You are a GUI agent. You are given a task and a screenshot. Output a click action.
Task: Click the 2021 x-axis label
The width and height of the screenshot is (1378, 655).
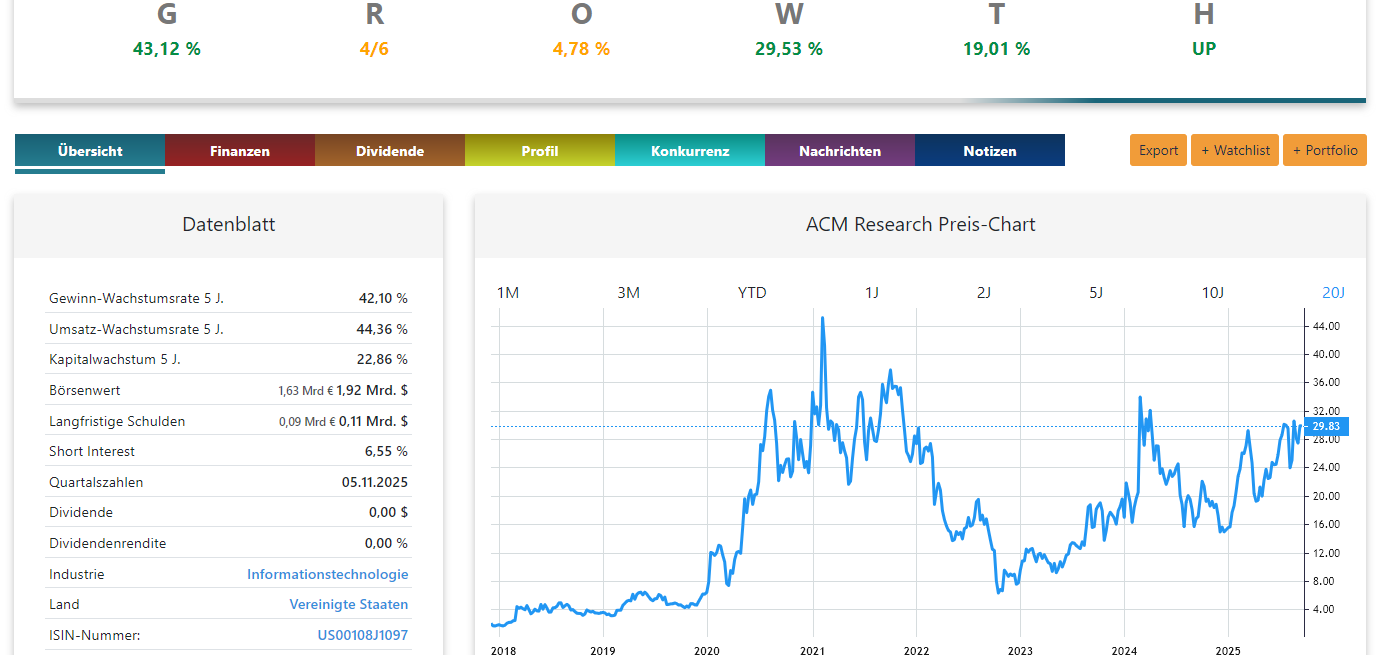[x=812, y=649]
